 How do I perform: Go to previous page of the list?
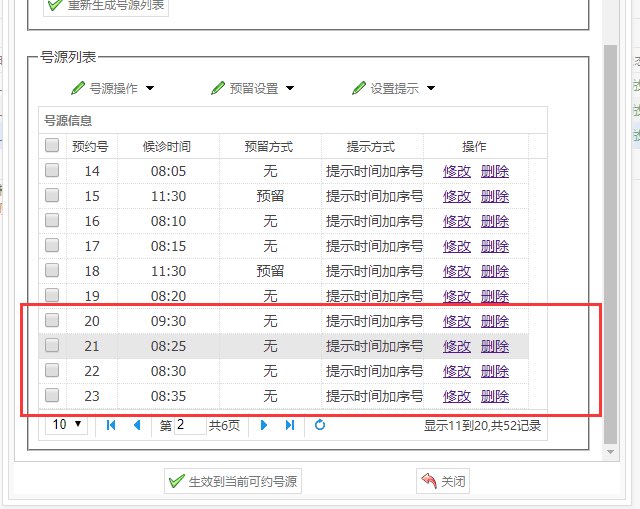(137, 425)
